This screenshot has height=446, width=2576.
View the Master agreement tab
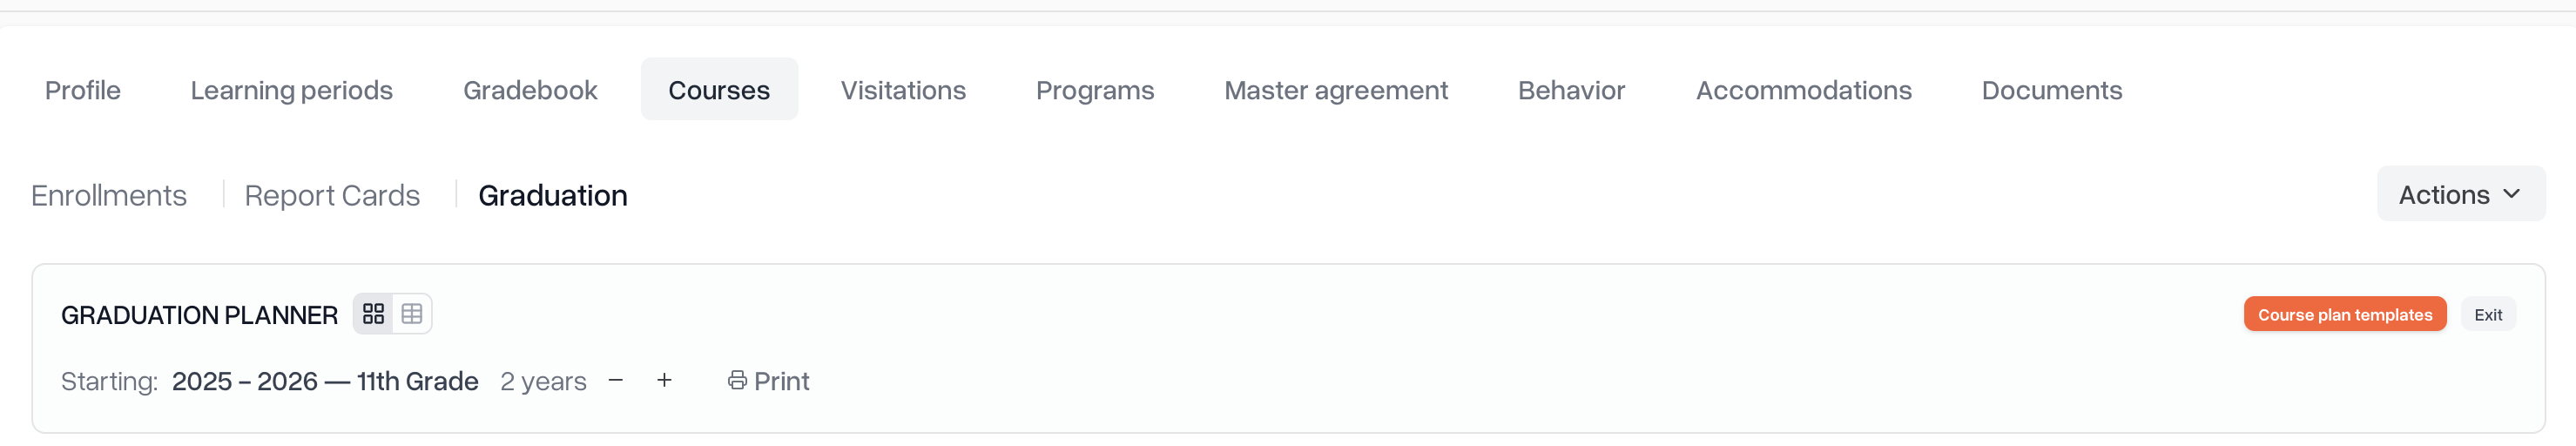coord(1336,90)
